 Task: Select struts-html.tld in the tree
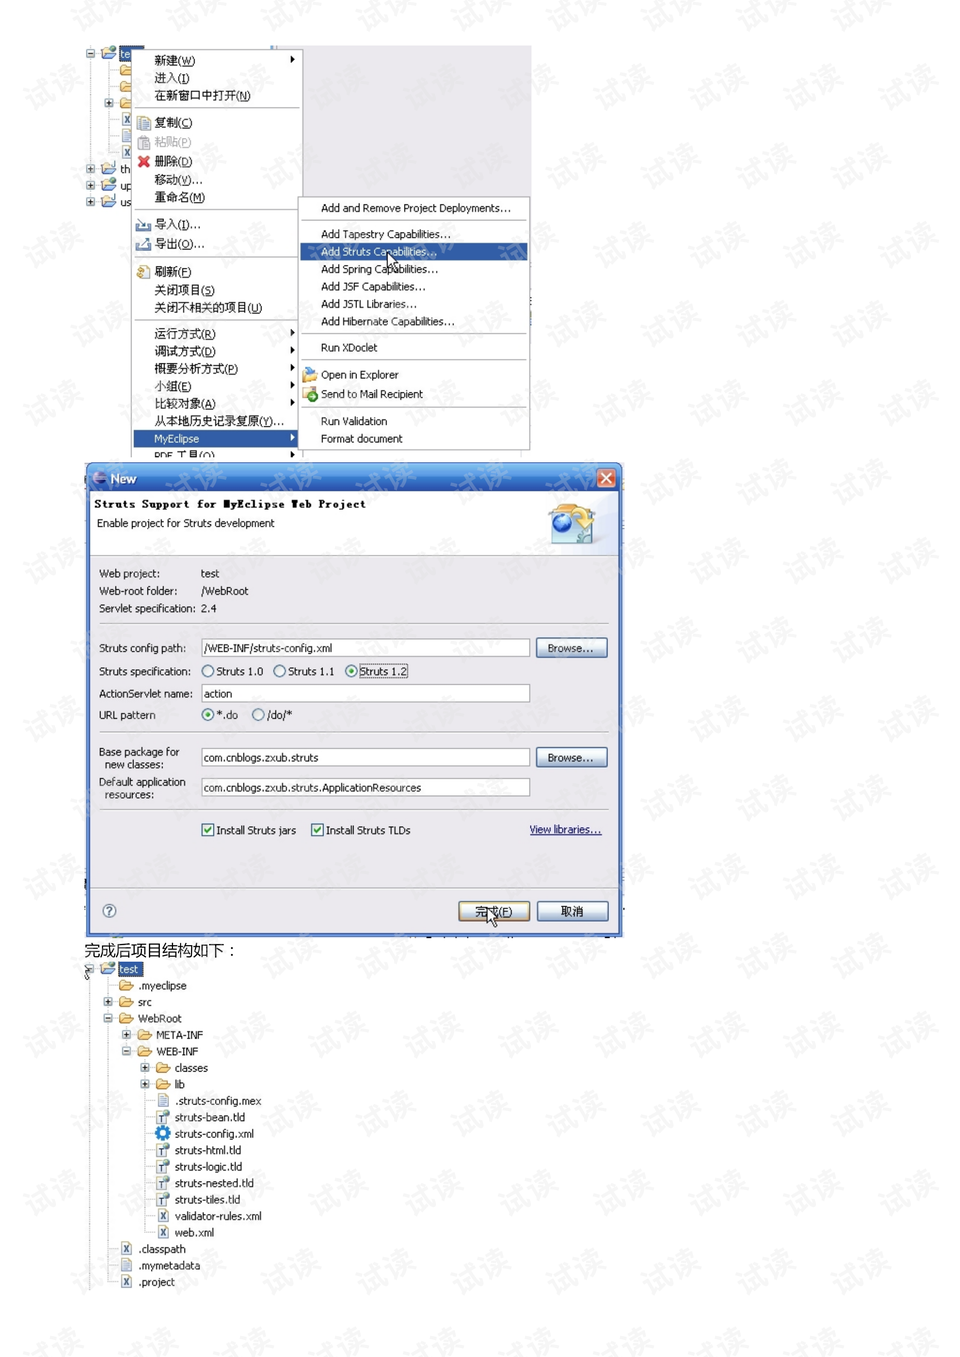point(207,1150)
